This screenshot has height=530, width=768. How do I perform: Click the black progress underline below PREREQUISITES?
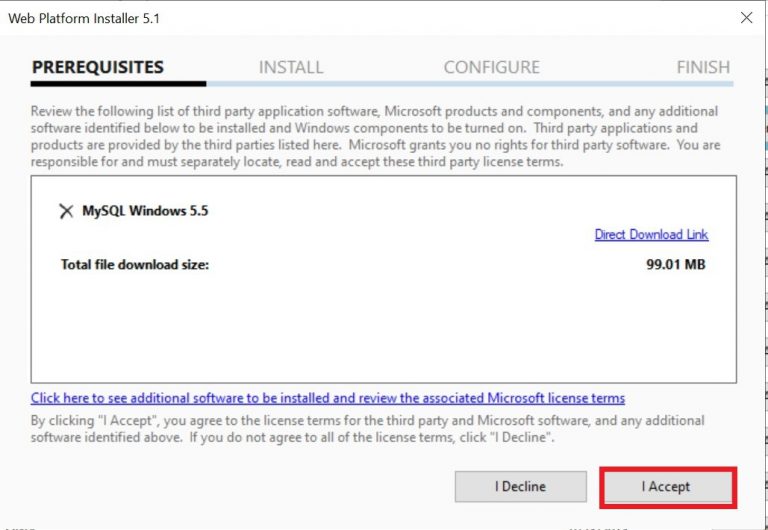118,84
